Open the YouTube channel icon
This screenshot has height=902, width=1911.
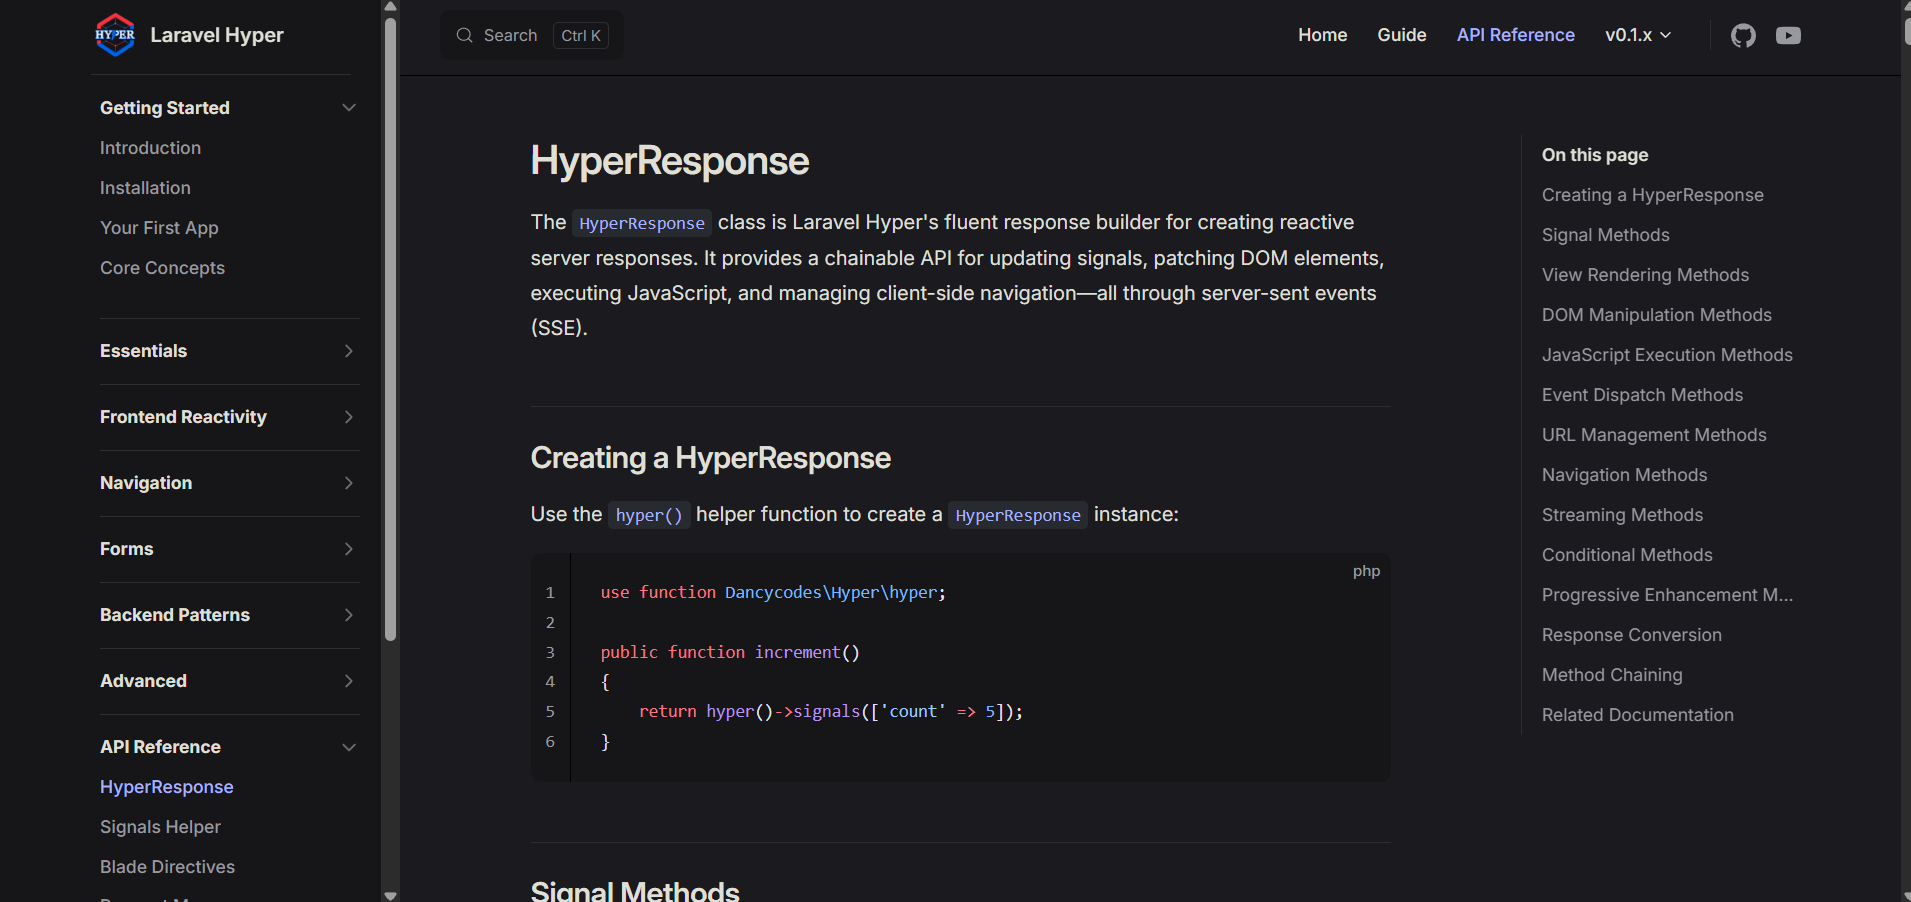[1788, 36]
